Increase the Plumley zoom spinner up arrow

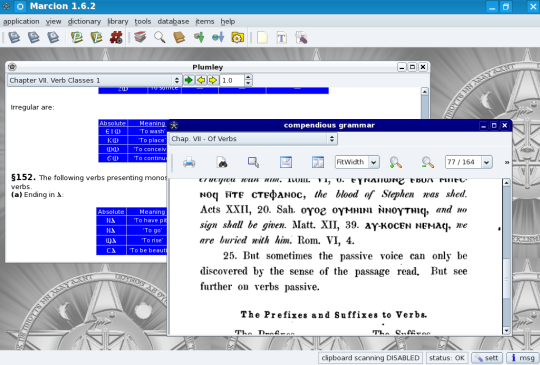point(248,77)
